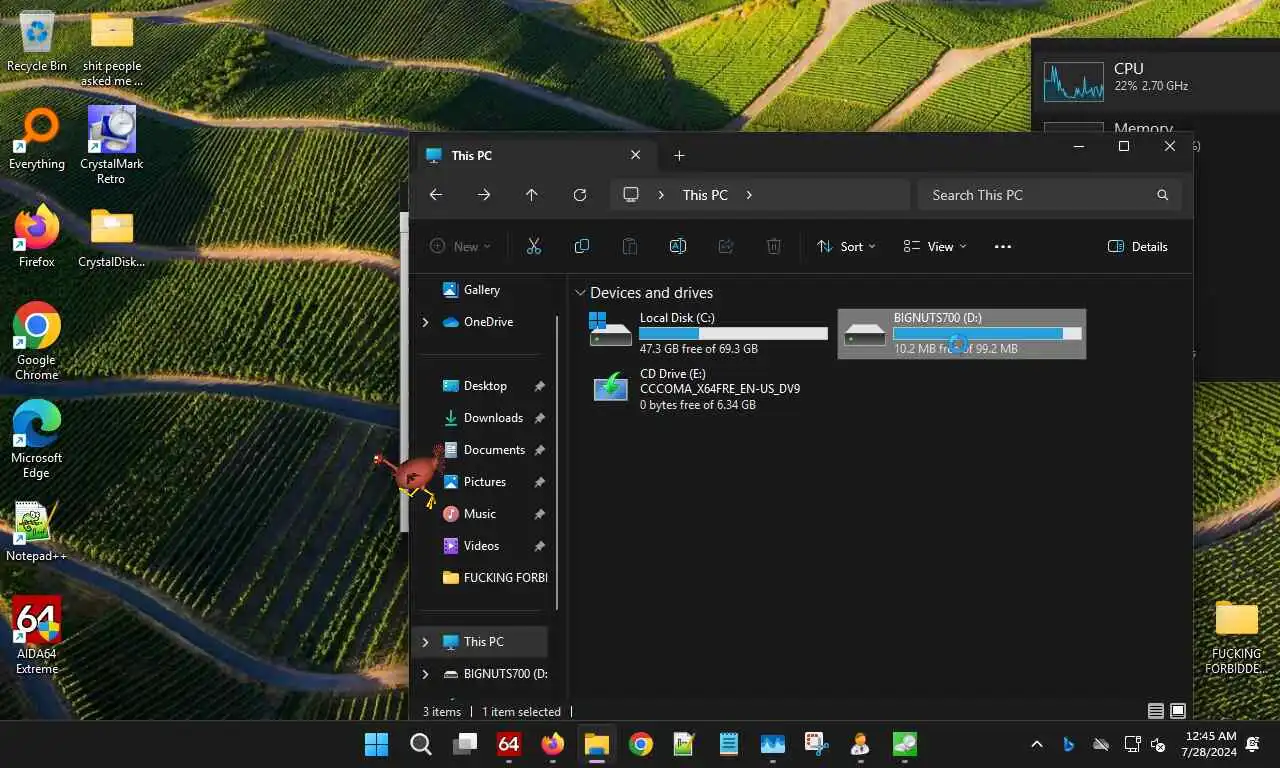Image resolution: width=1280 pixels, height=768 pixels.
Task: Open the Sort dropdown menu
Action: tap(846, 246)
